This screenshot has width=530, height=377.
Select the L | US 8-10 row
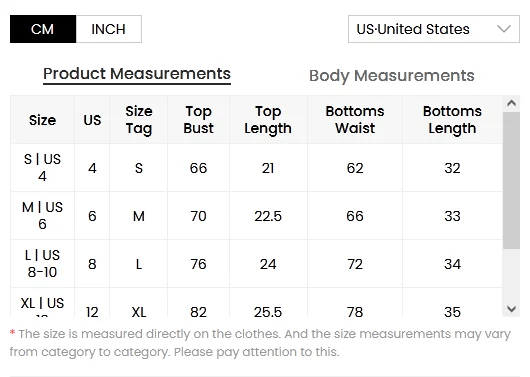257,264
